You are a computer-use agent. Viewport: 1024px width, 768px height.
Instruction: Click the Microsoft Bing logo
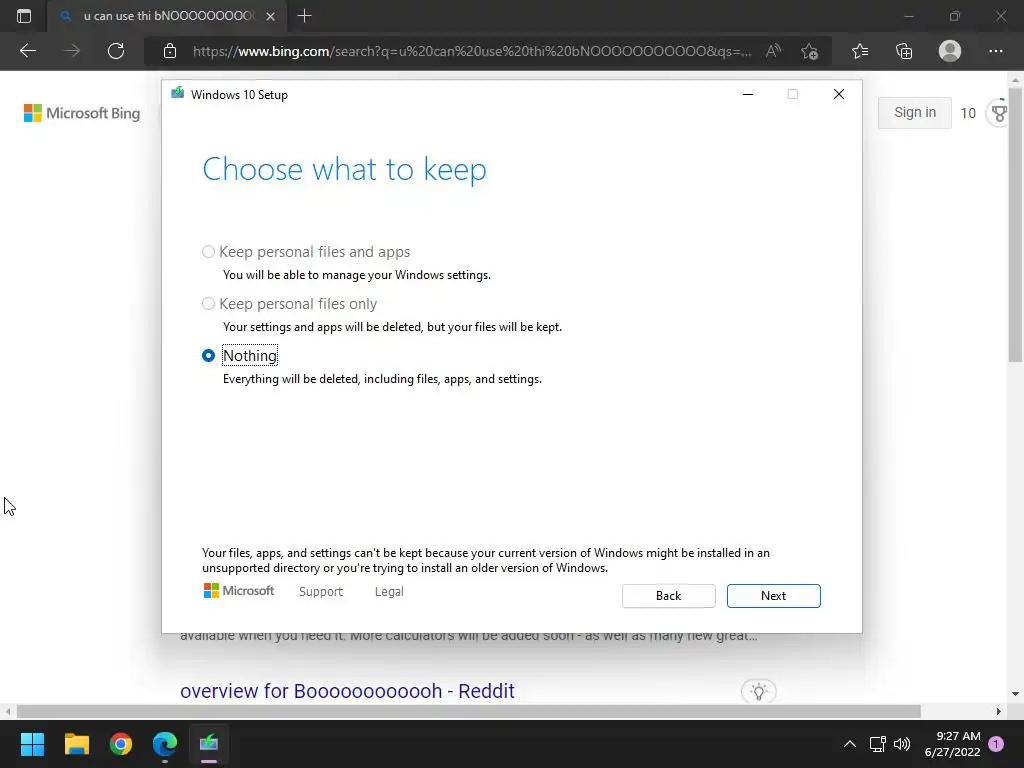[x=82, y=113]
